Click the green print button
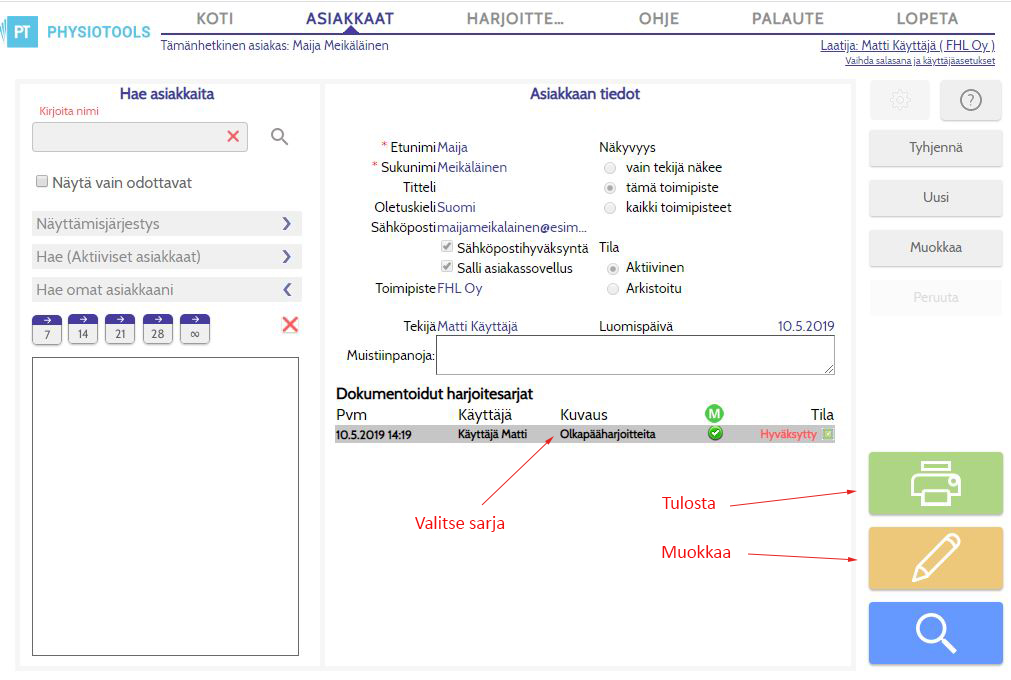Viewport: 1011px width, 680px height. click(935, 483)
